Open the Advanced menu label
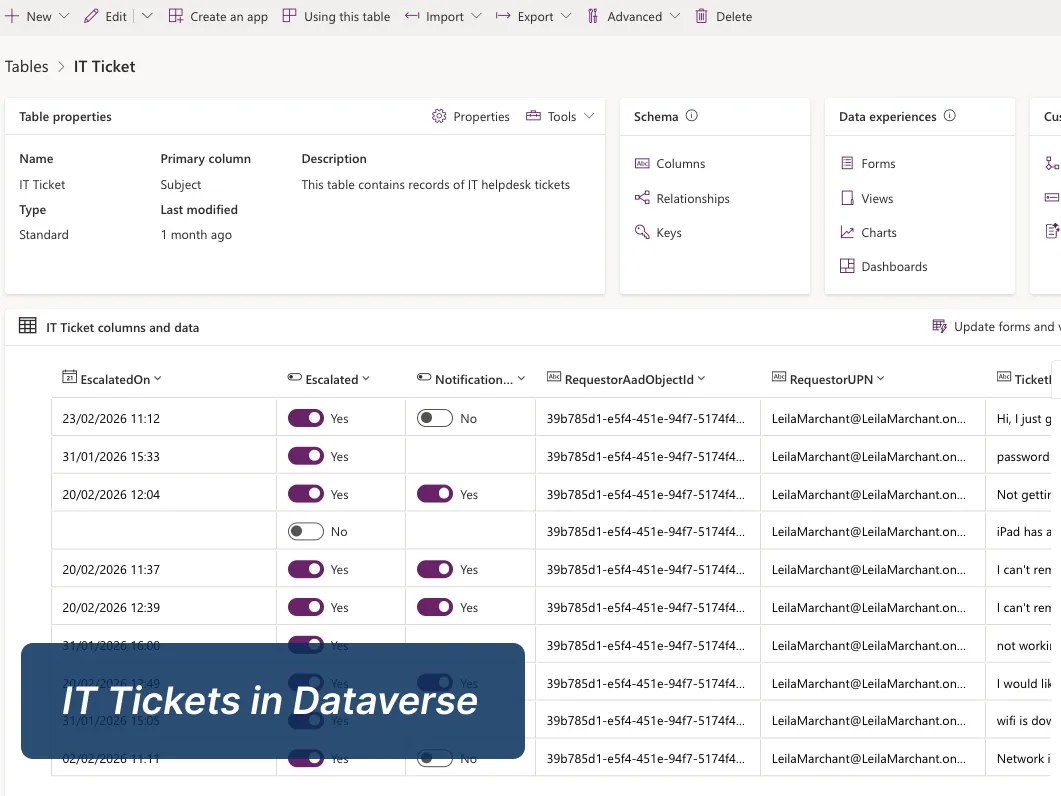This screenshot has width=1061, height=796. pyautogui.click(x=635, y=16)
